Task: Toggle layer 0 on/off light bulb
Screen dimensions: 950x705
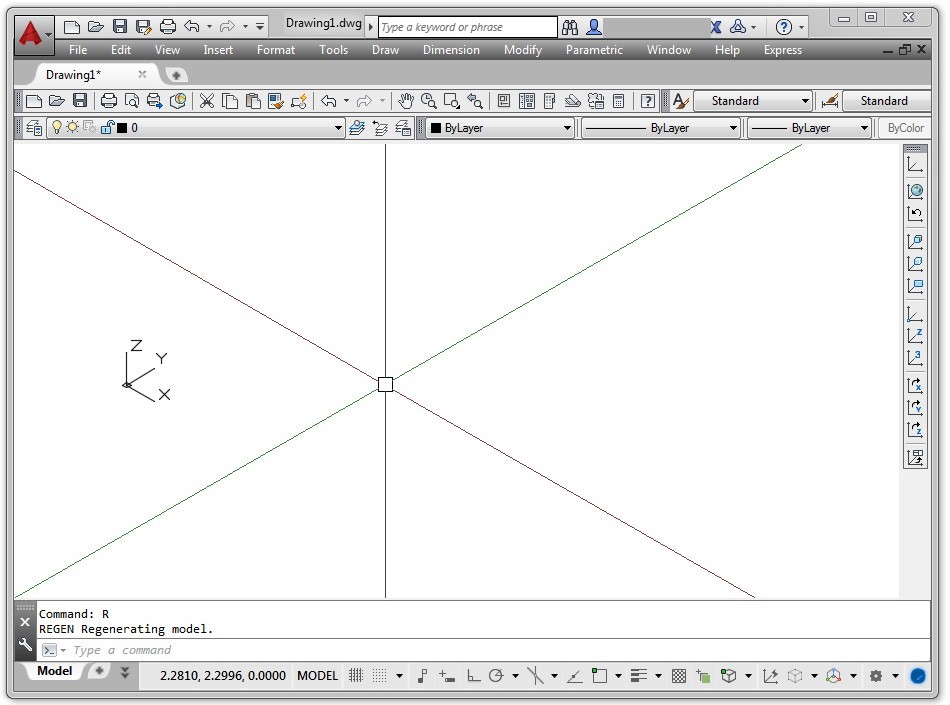Action: point(56,127)
